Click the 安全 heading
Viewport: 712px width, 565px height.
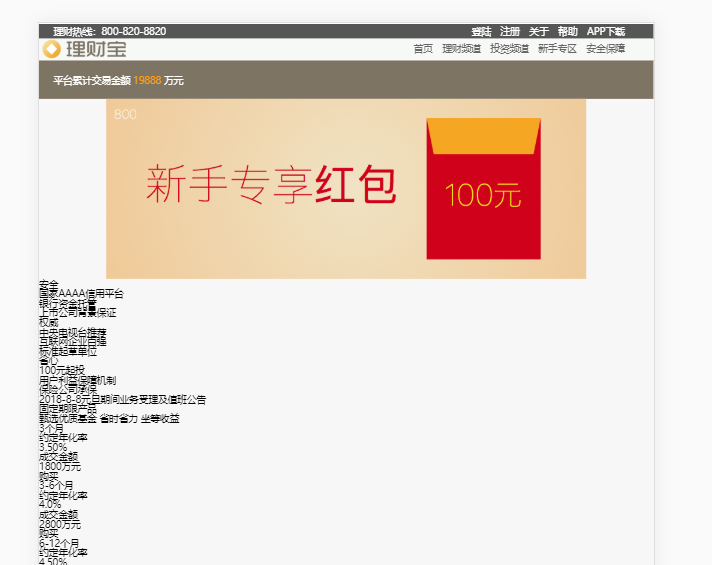click(49, 284)
